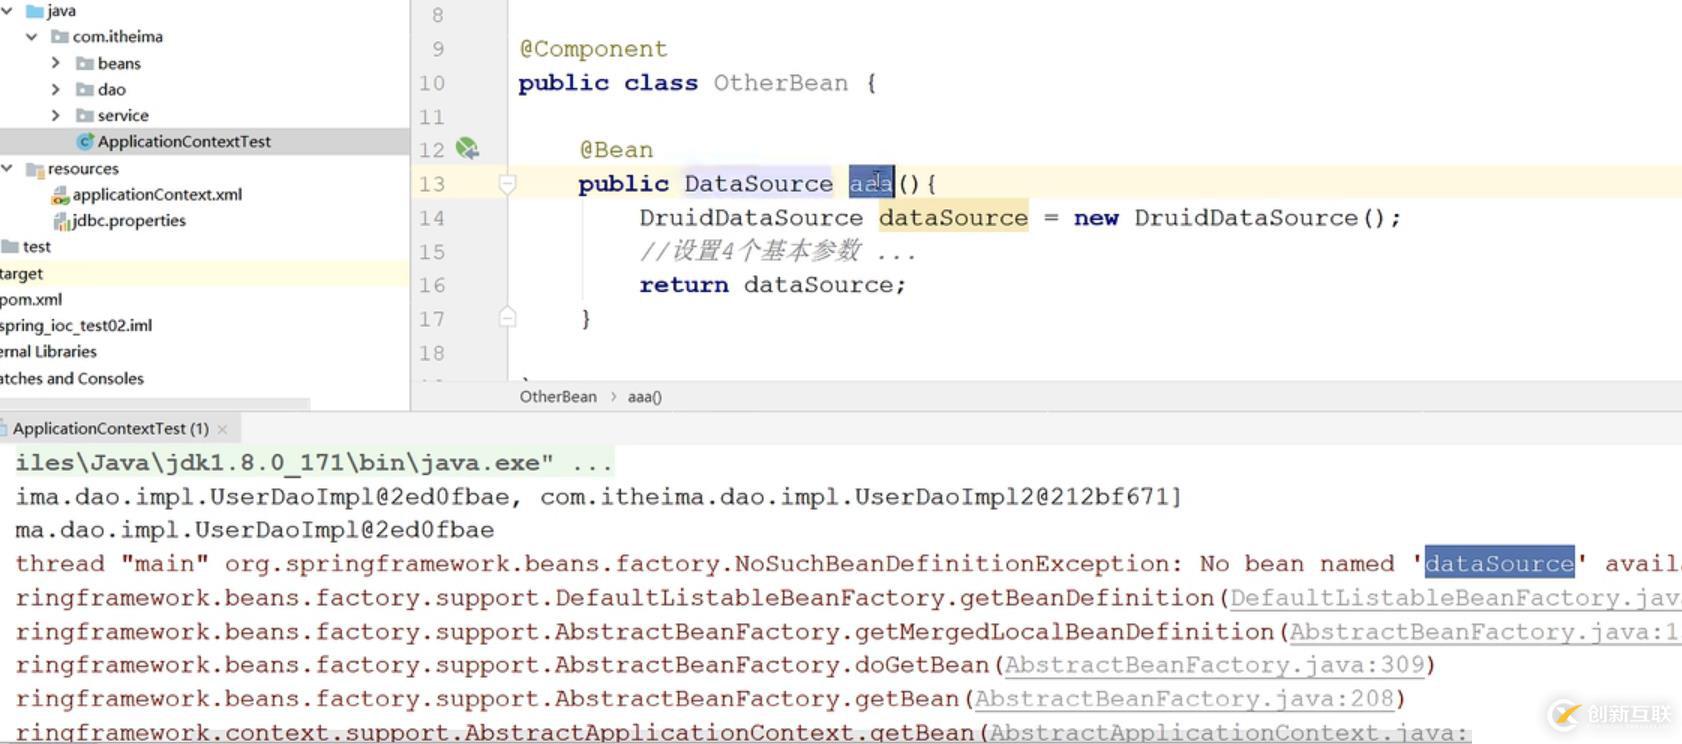Open the DefaultListableBeanFactory.java stack trace link
The height and width of the screenshot is (744, 1682).
point(1455,598)
